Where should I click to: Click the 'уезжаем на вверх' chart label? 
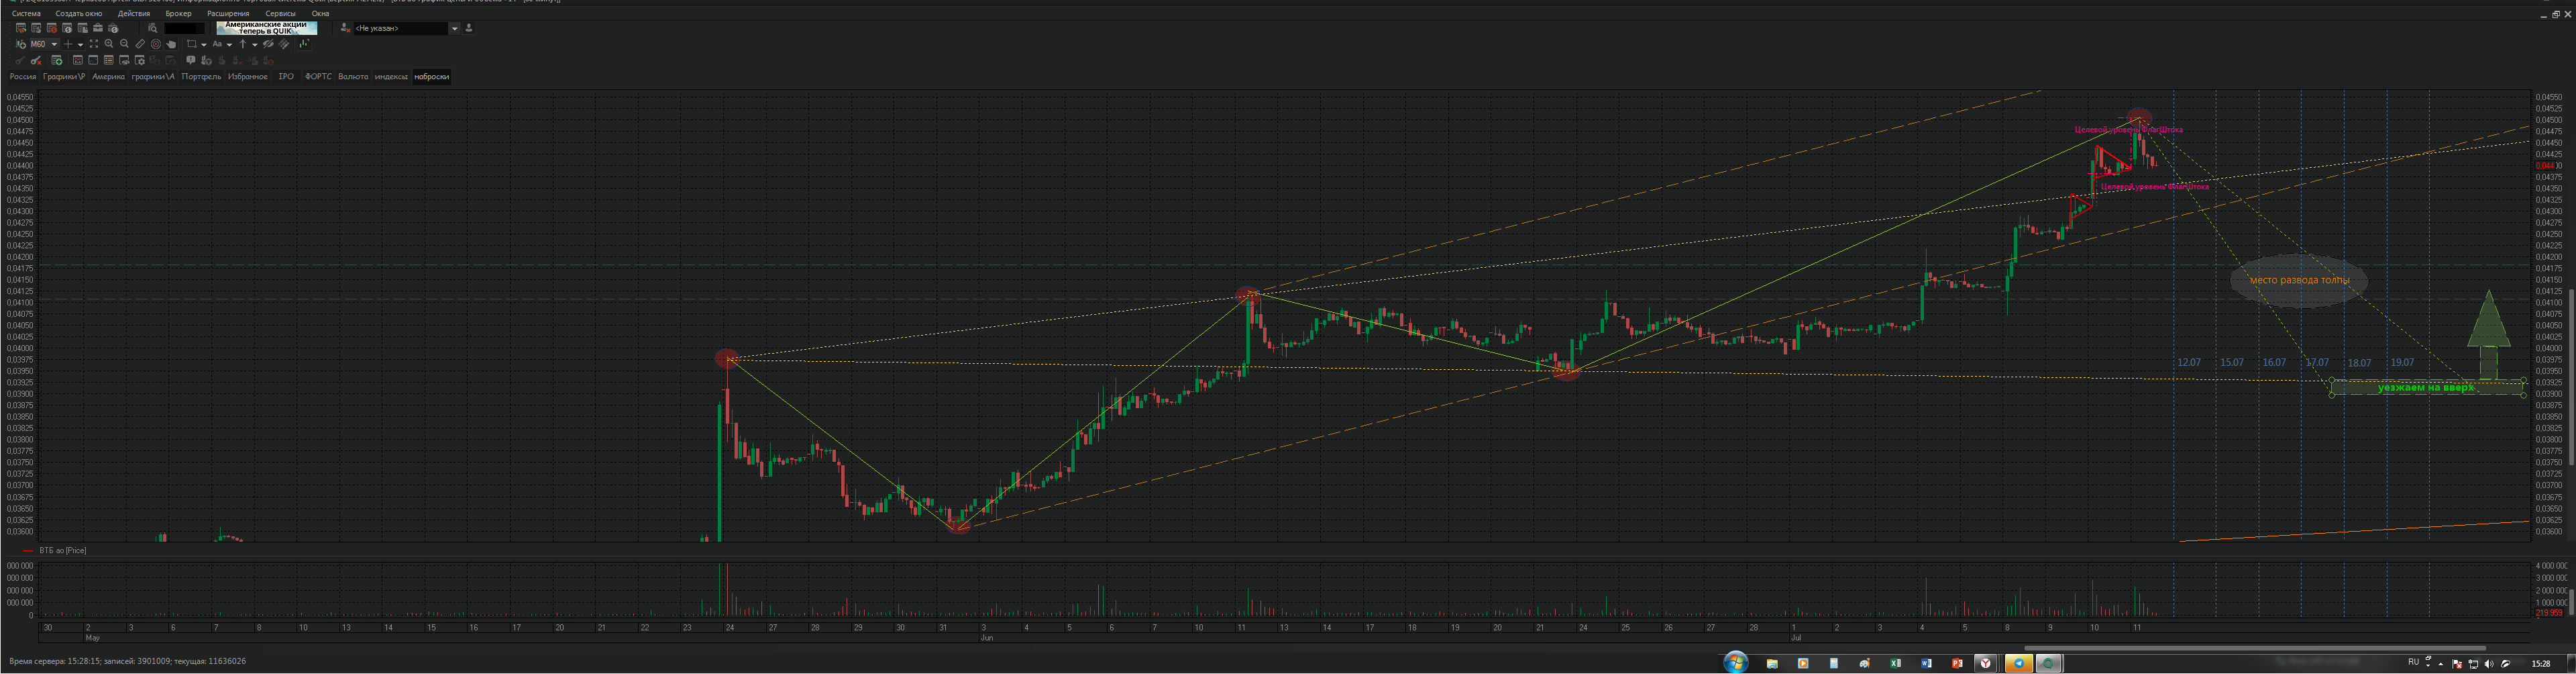(2425, 388)
